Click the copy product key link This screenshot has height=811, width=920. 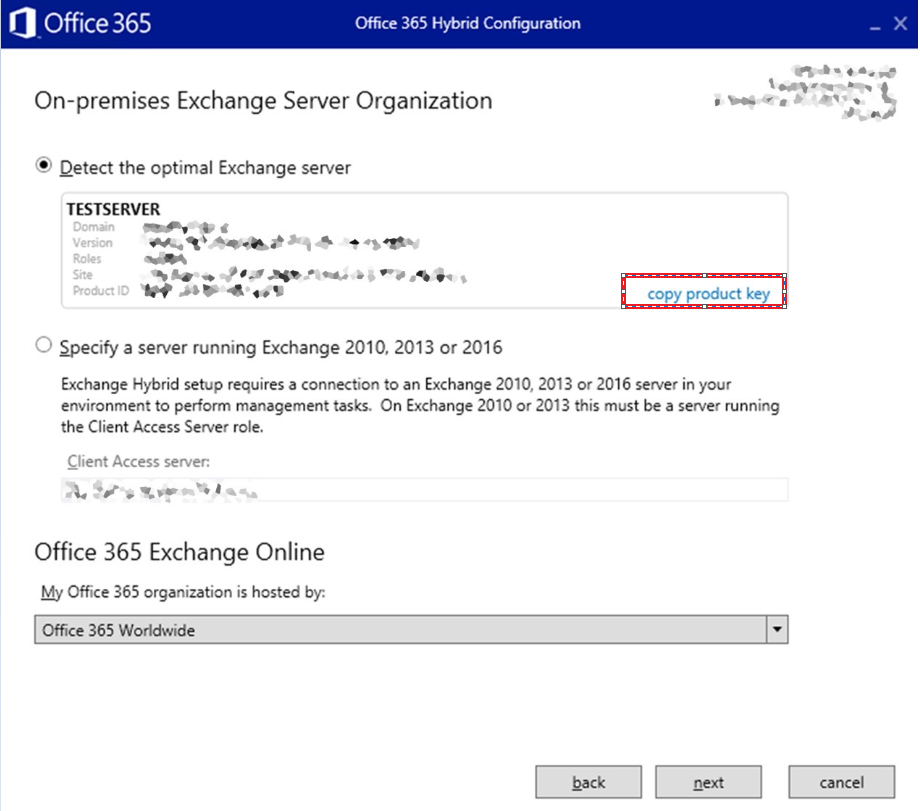708,293
